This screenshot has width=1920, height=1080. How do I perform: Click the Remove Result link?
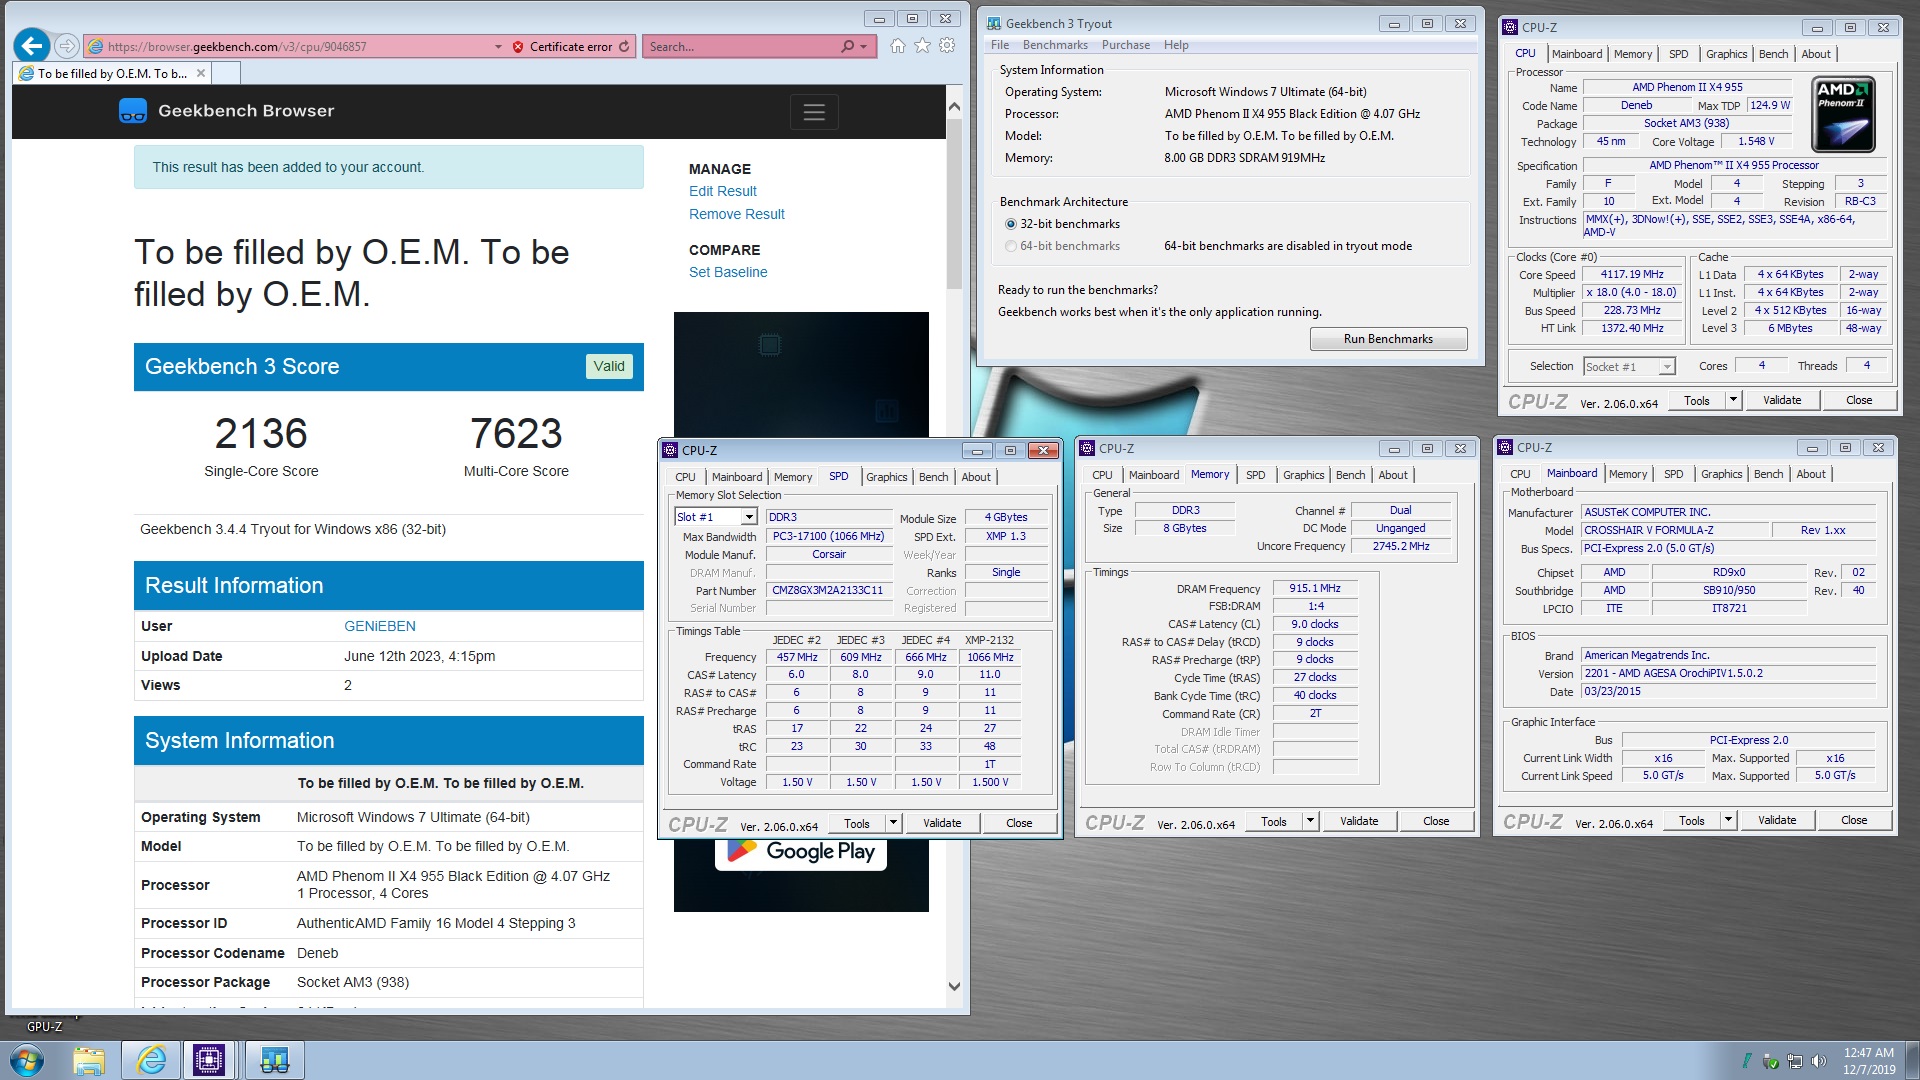pos(736,214)
